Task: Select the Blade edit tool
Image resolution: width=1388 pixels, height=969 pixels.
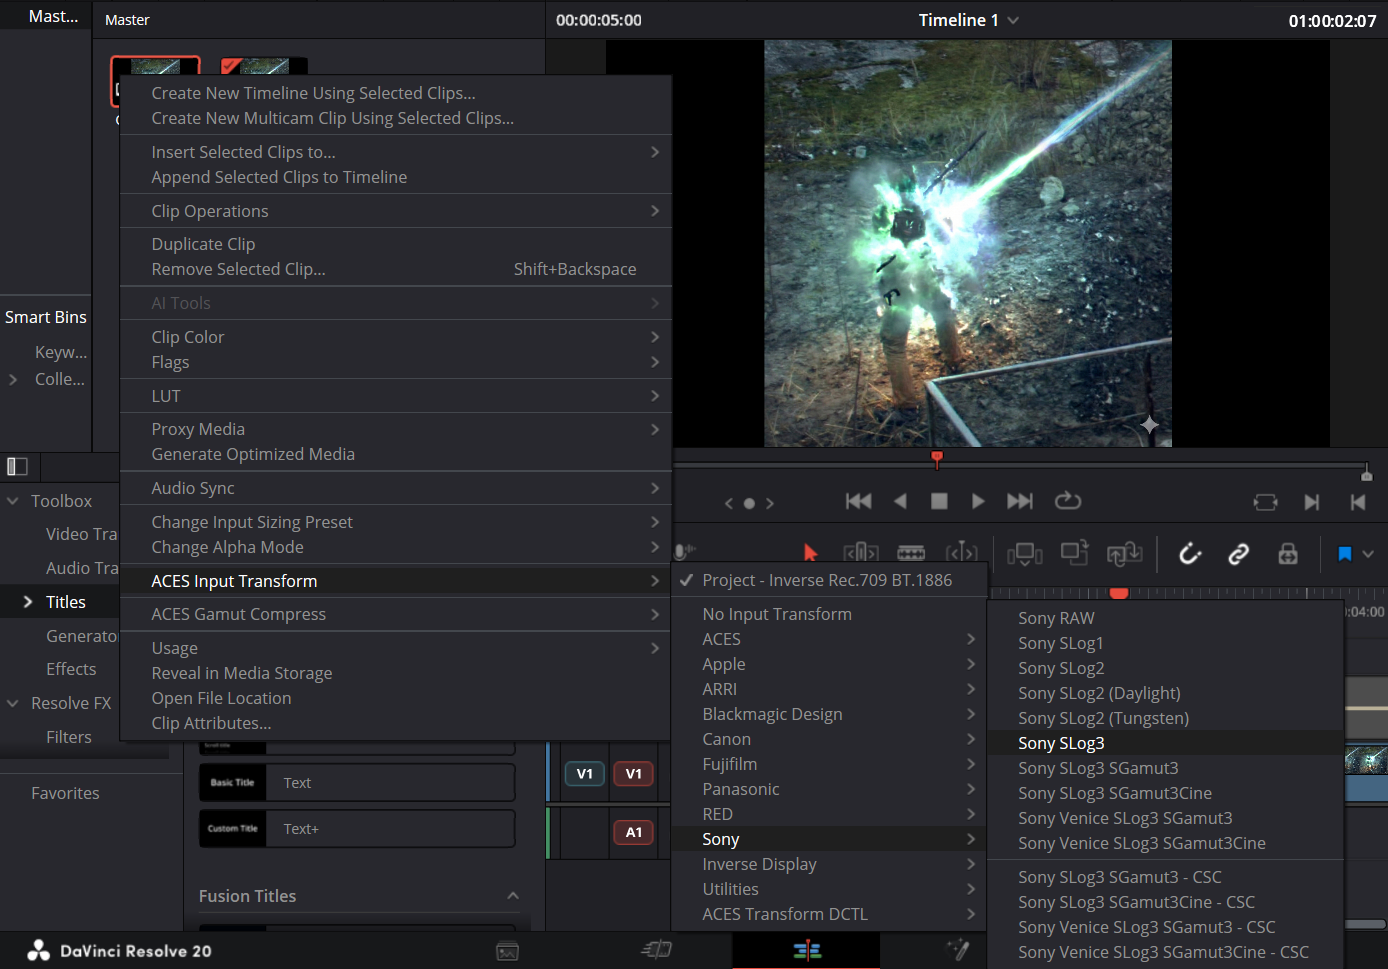Action: (911, 553)
